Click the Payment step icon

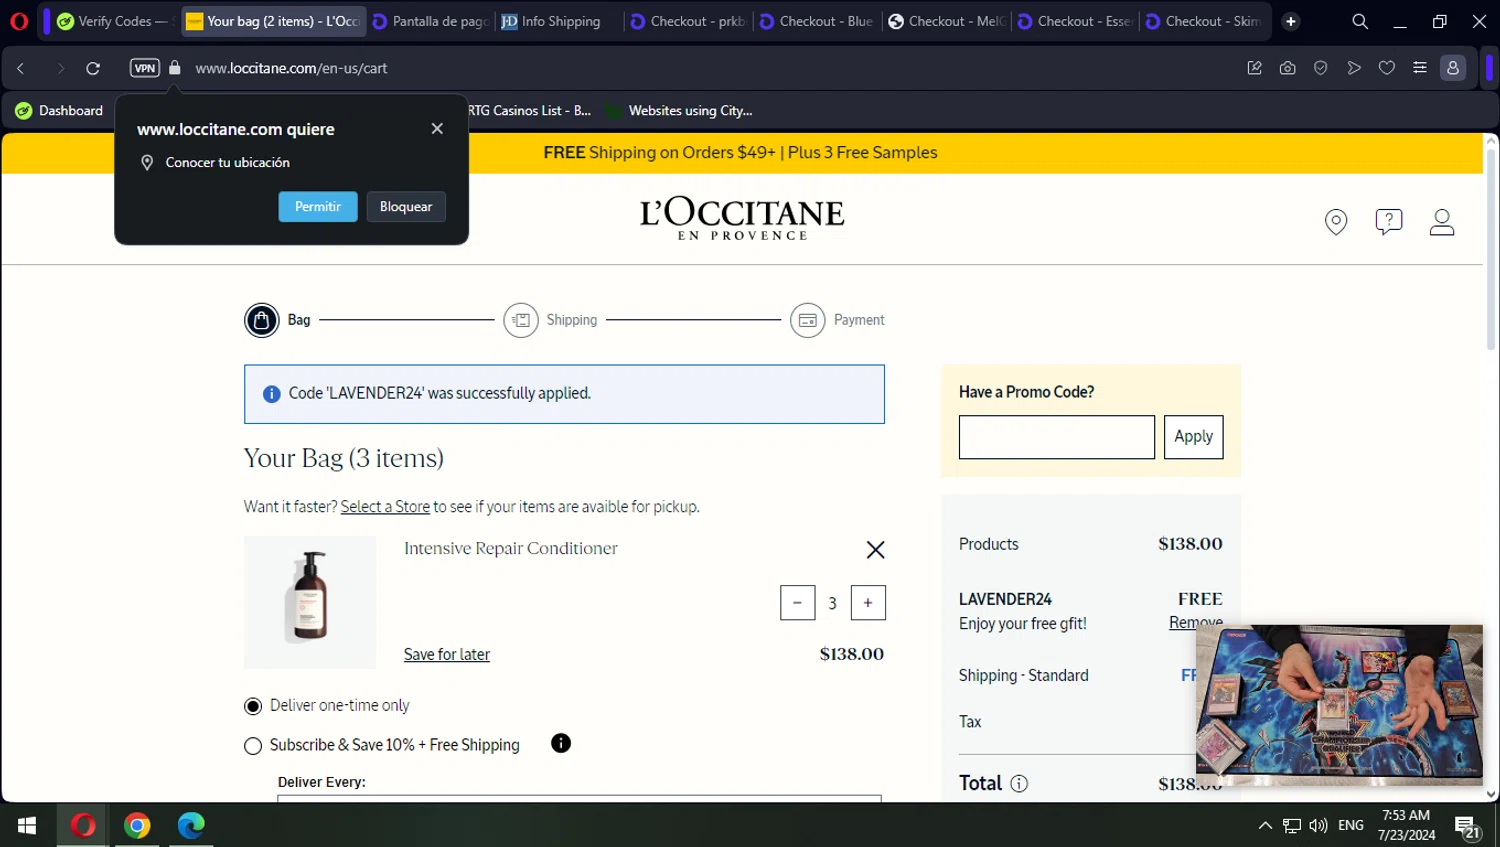pyautogui.click(x=808, y=320)
